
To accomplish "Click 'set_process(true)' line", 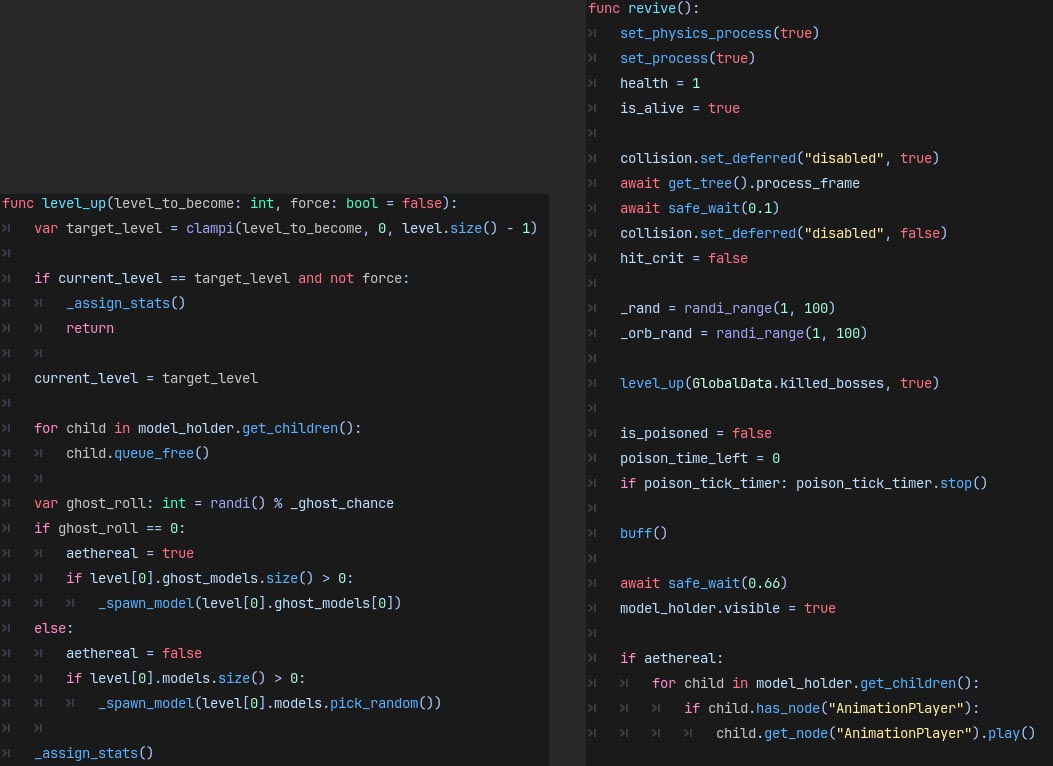I will [688, 58].
